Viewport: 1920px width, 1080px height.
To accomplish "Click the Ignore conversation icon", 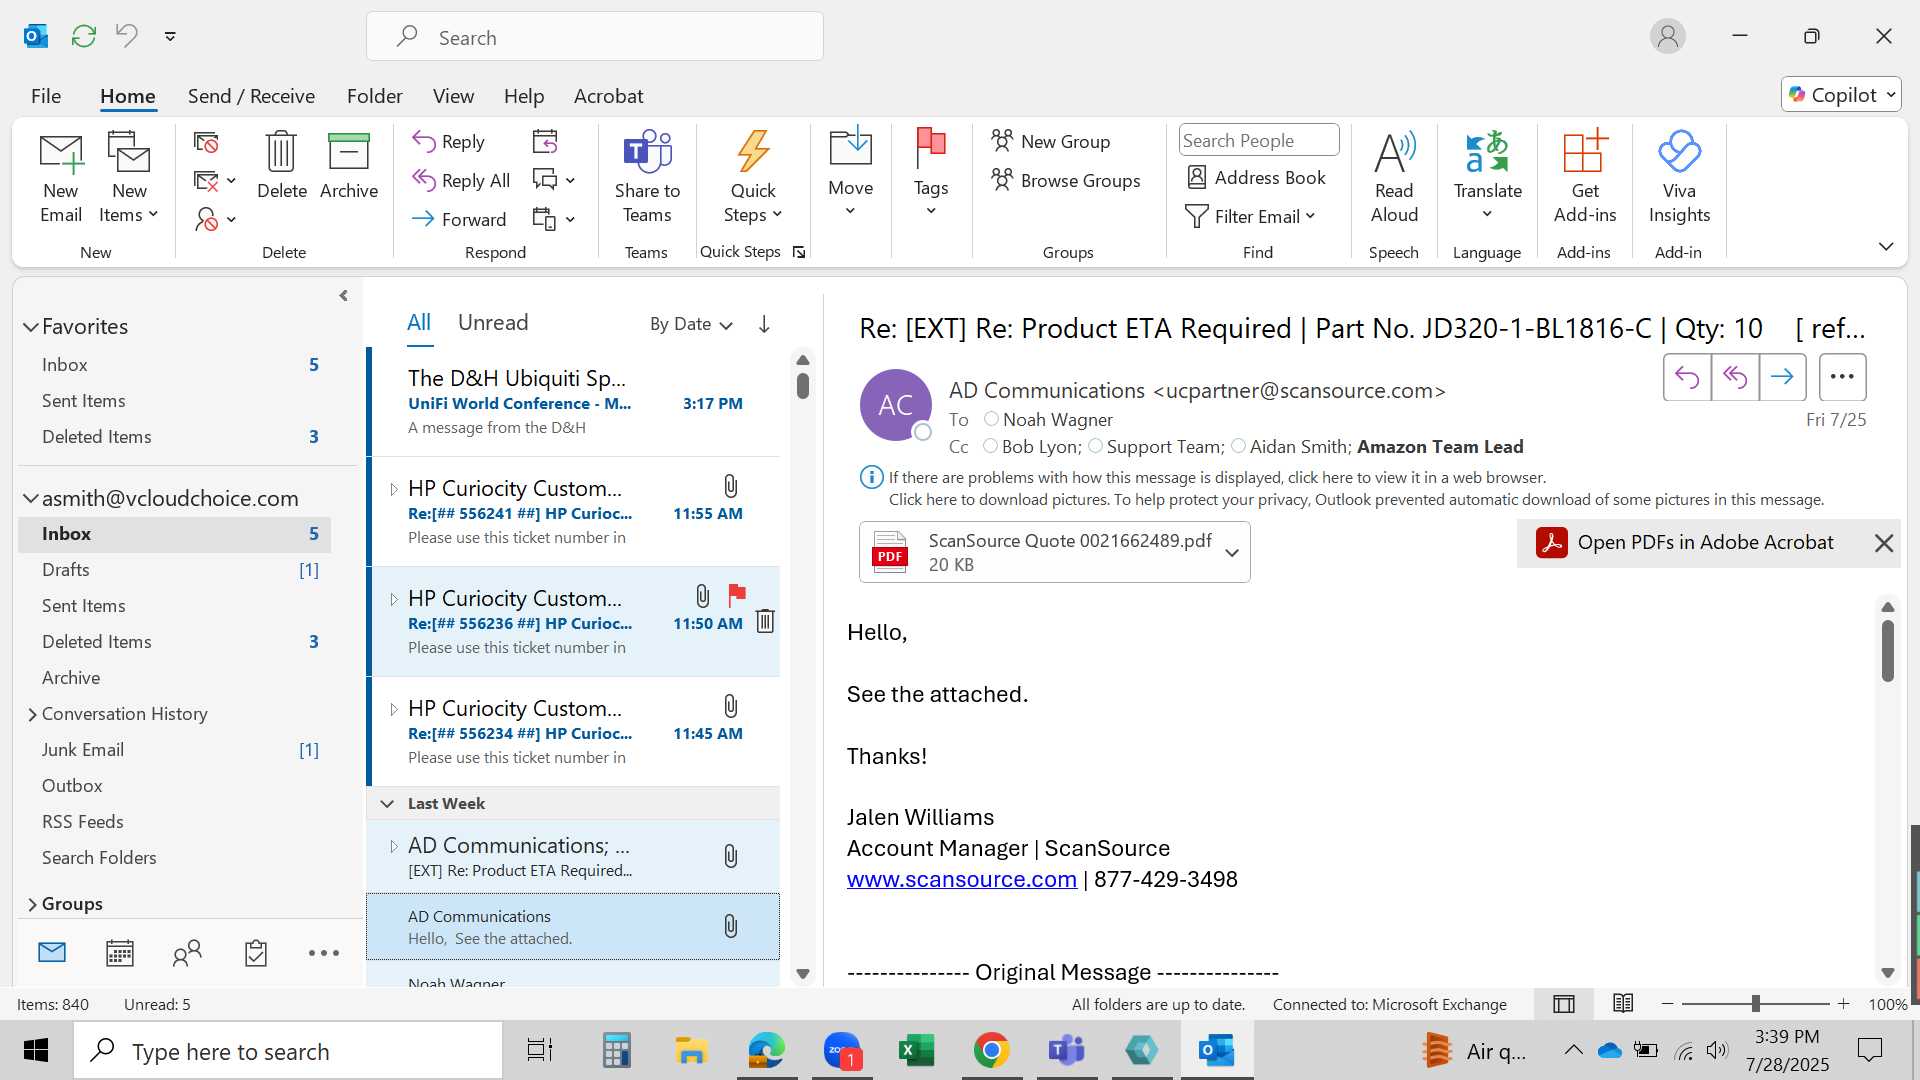I will pyautogui.click(x=206, y=143).
